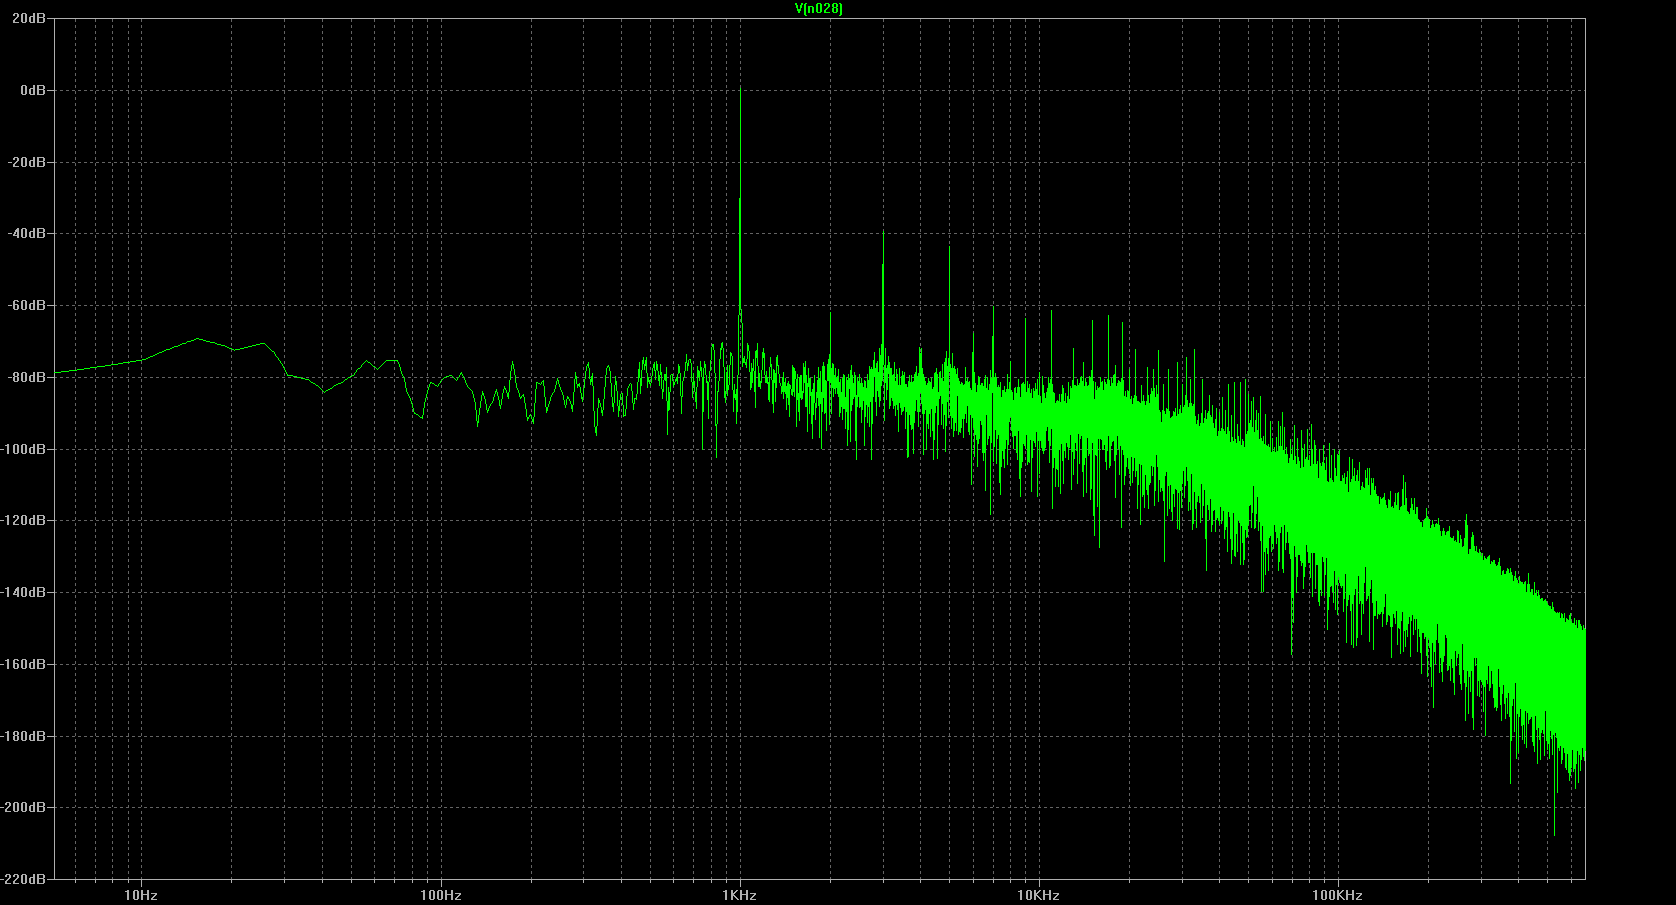Viewport: 1676px width, 905px height.
Task: Click the -120dB axis label
Action: 24,520
